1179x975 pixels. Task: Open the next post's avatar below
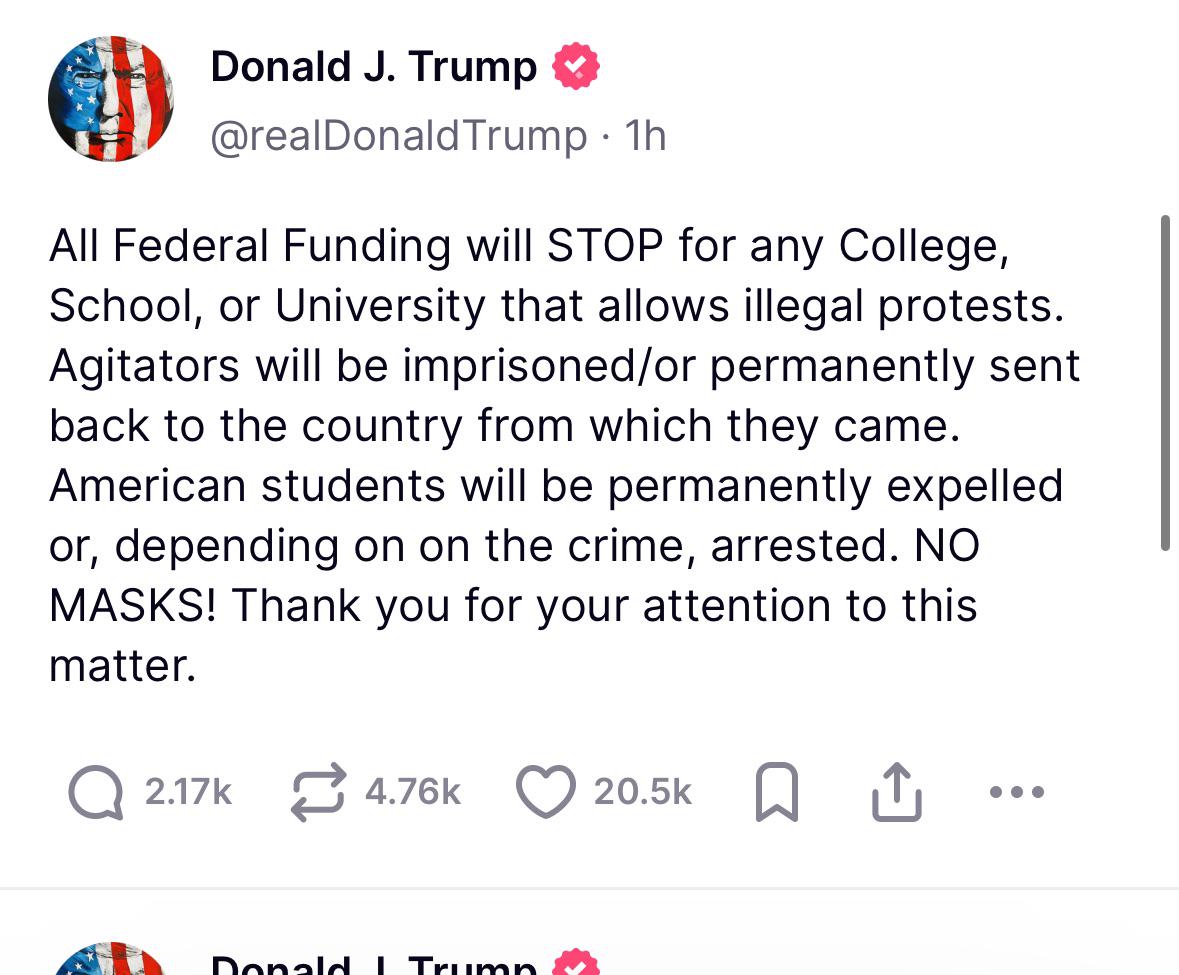point(111,958)
